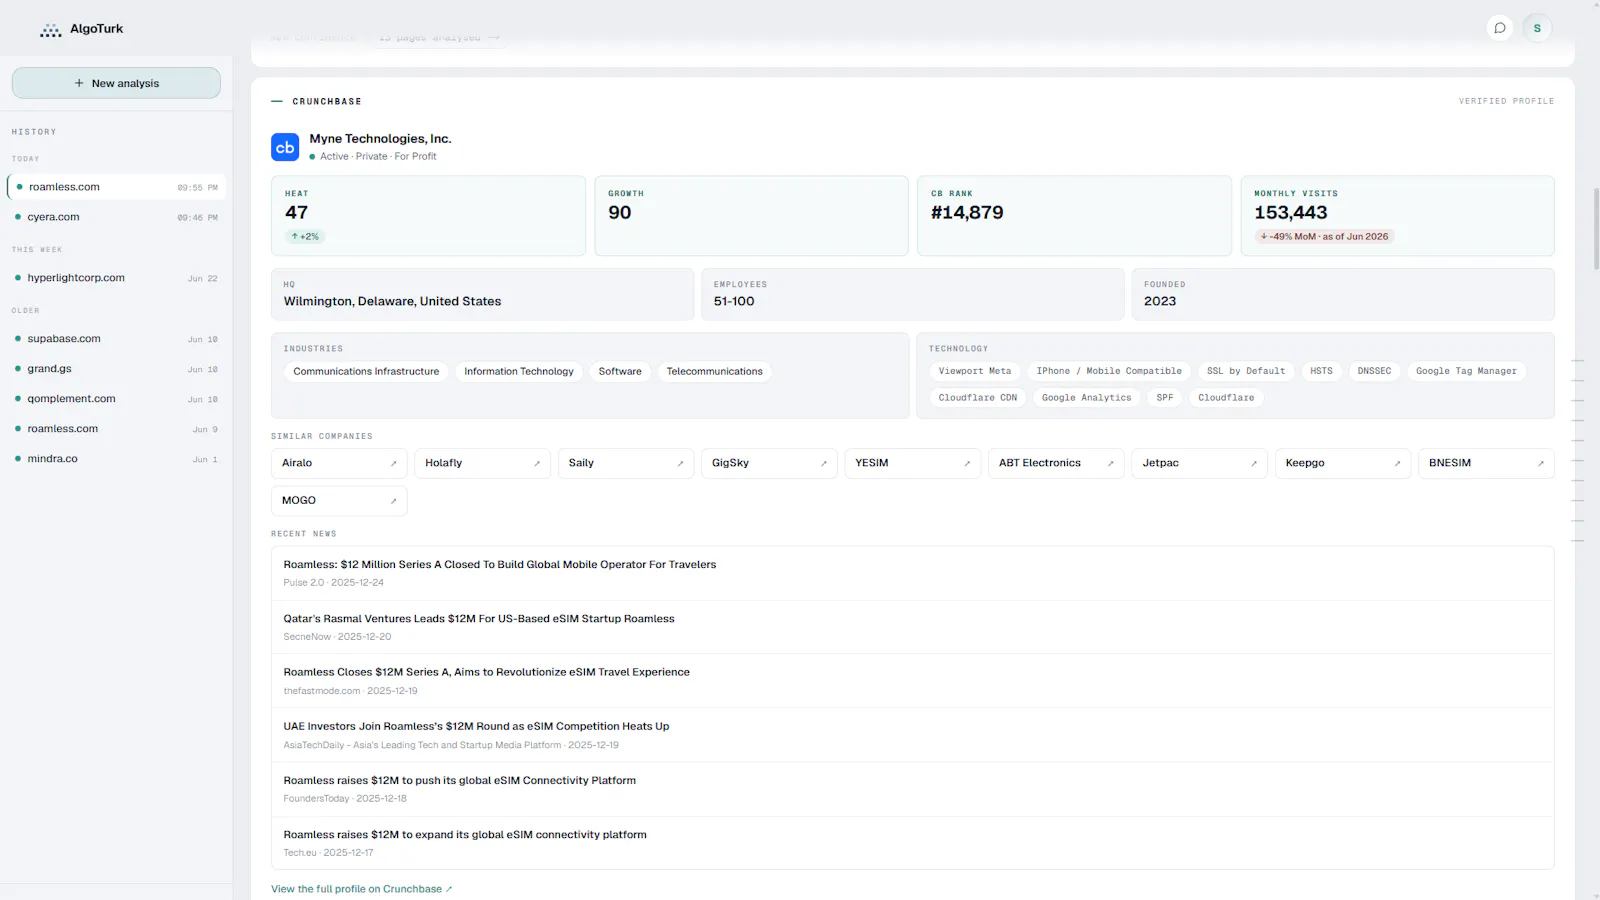Open mindra.co history entry
The width and height of the screenshot is (1600, 900).
pos(116,459)
